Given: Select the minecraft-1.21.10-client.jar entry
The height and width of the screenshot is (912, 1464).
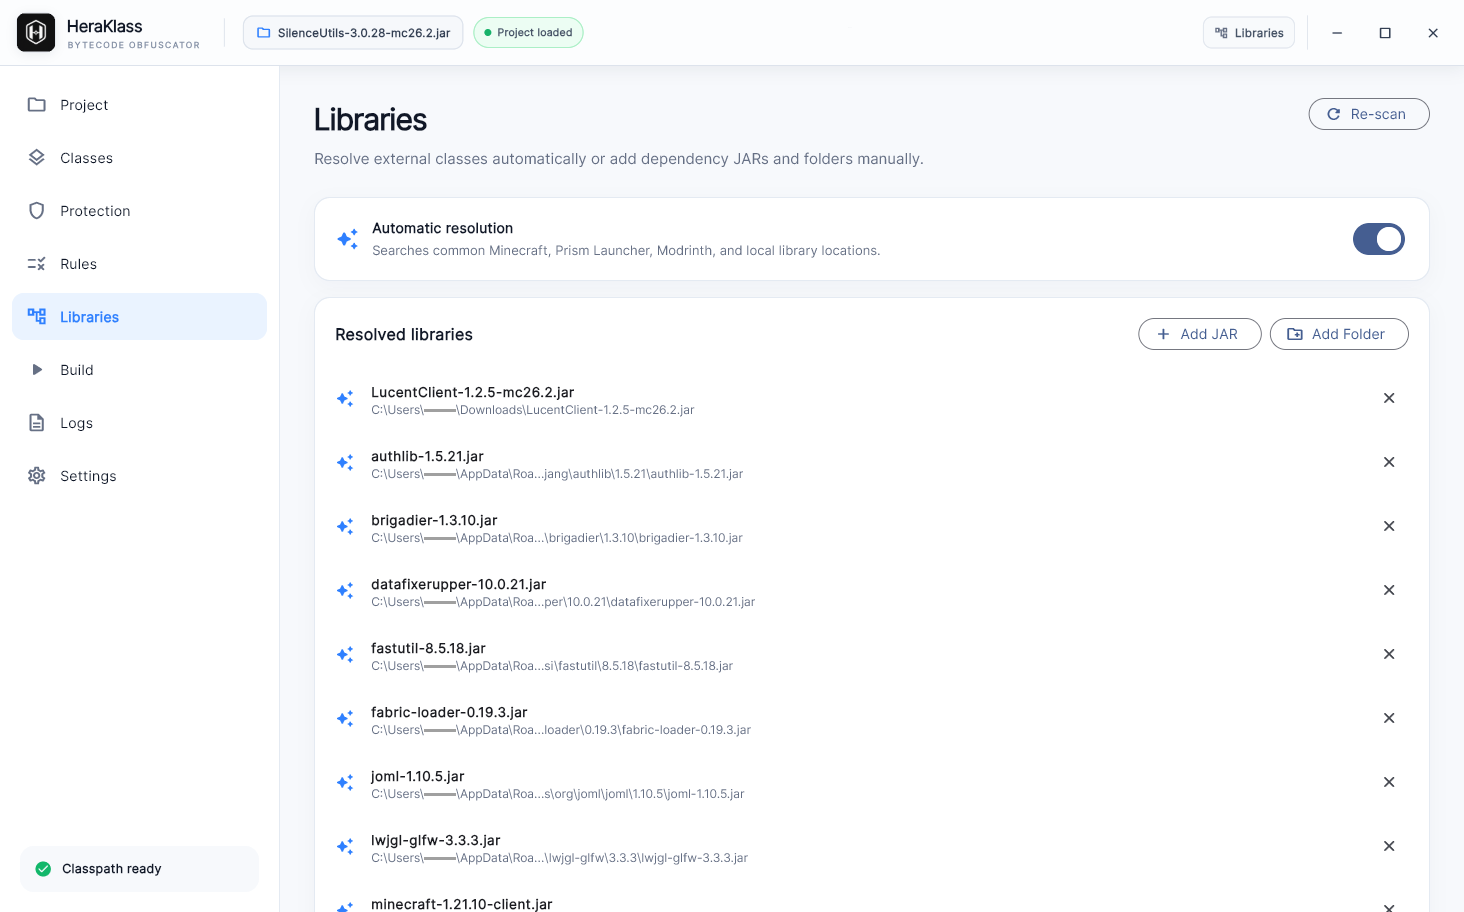Looking at the screenshot, I should coord(461,904).
